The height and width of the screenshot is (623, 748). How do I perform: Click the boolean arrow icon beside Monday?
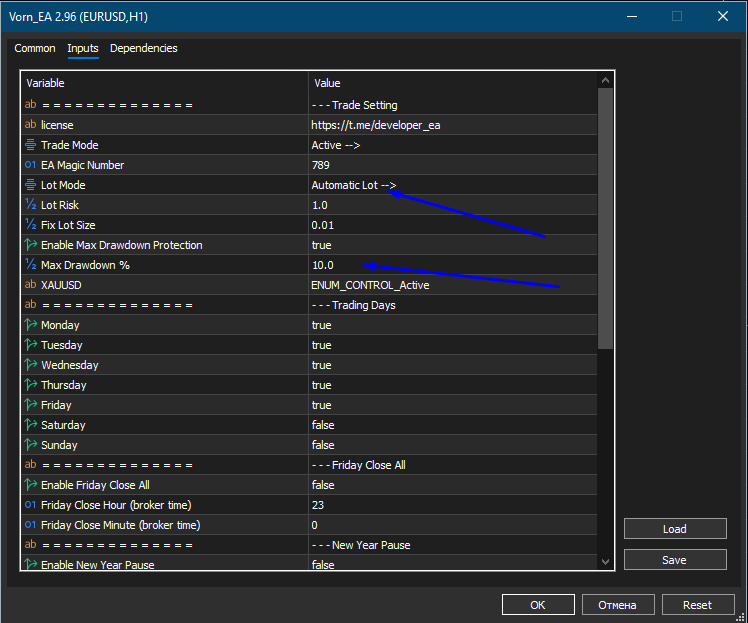[31, 325]
